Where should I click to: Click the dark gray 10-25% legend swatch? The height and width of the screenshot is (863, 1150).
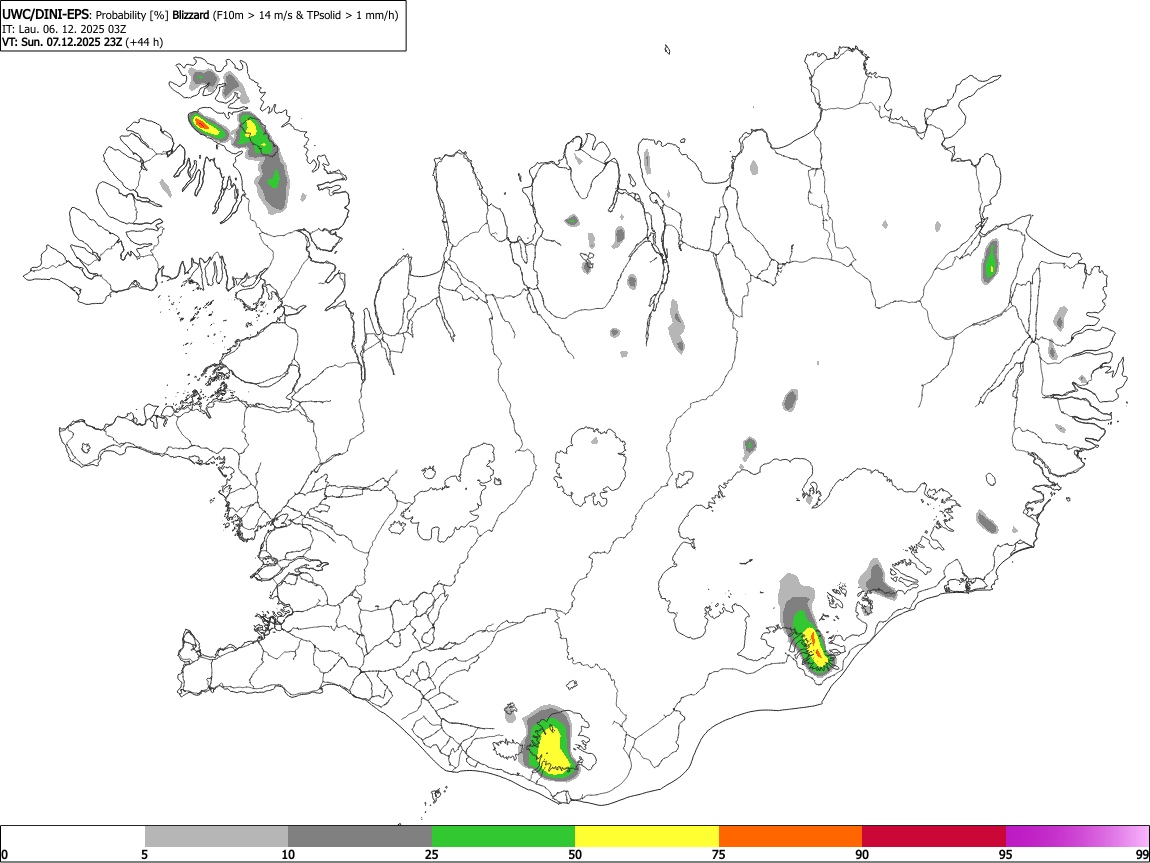click(360, 837)
